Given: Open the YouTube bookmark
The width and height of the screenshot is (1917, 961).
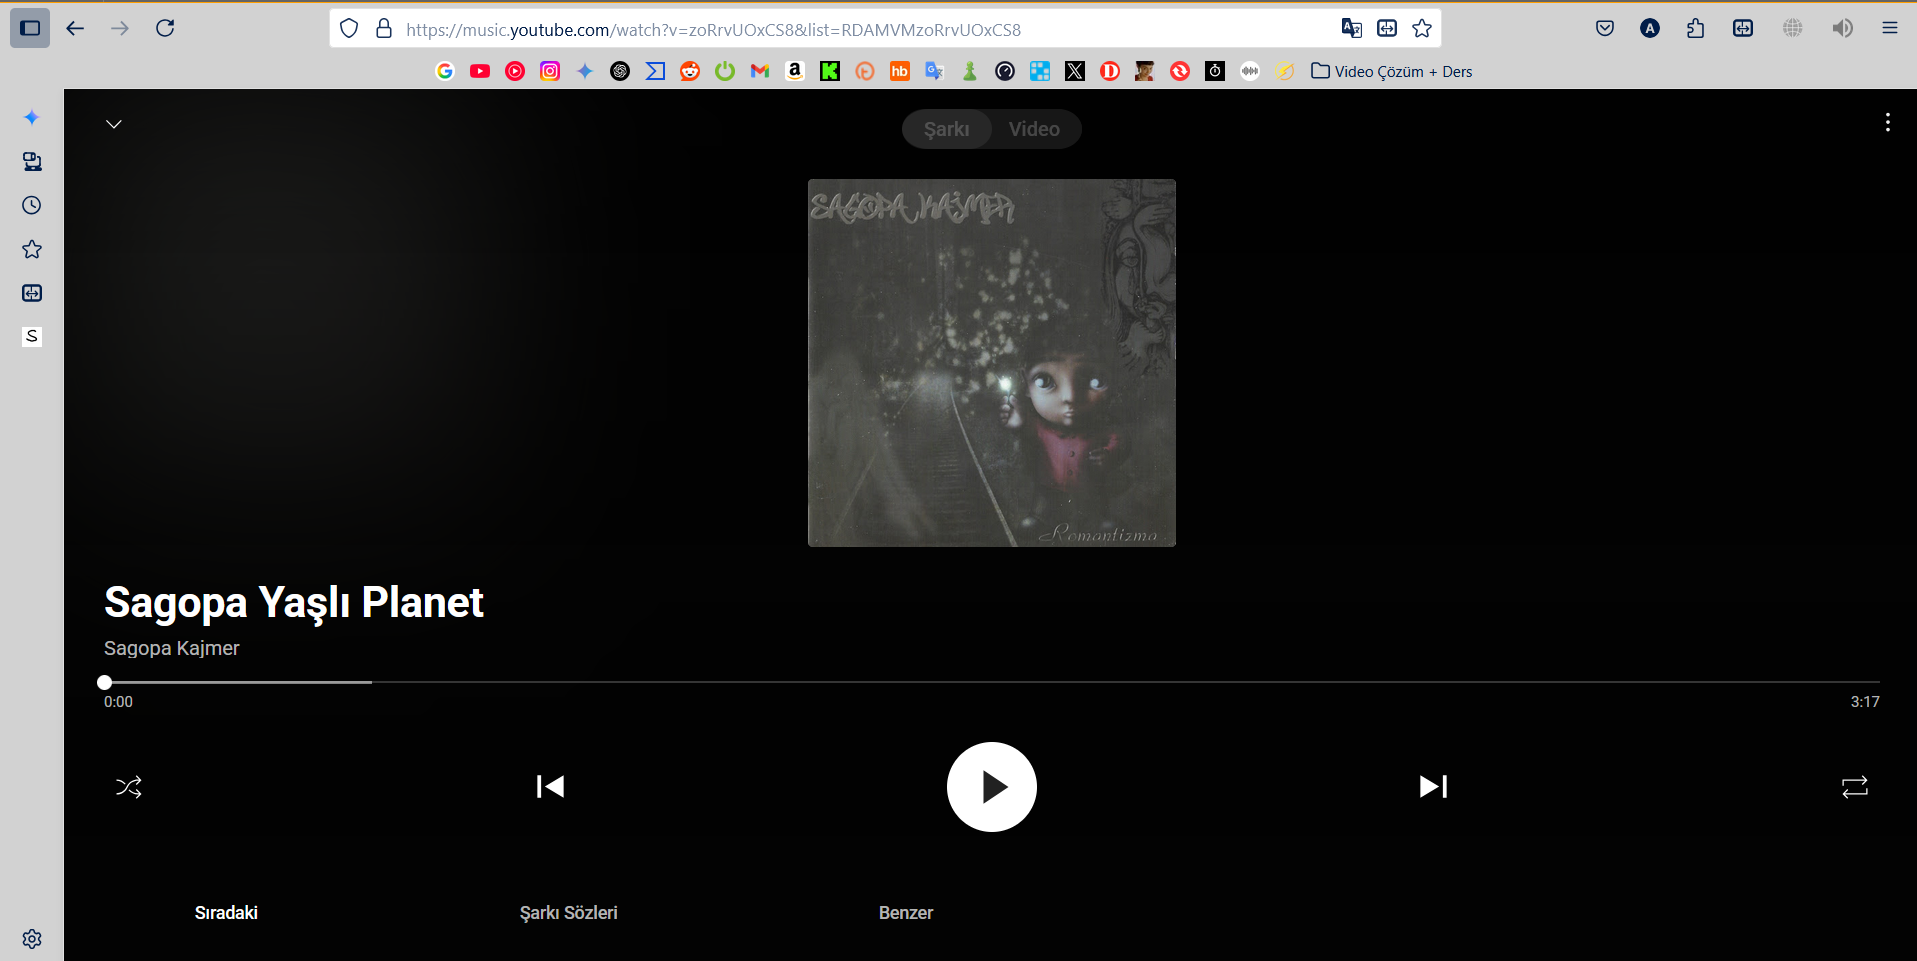Looking at the screenshot, I should 480,71.
